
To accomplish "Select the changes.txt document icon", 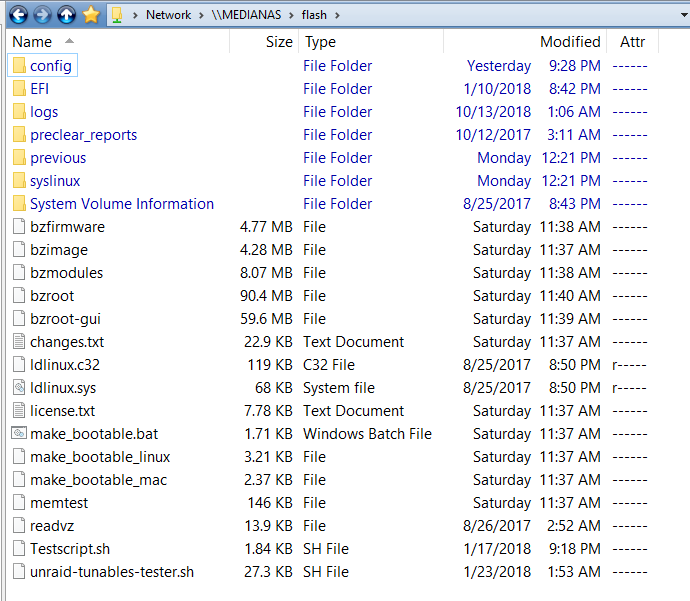I will (19, 341).
